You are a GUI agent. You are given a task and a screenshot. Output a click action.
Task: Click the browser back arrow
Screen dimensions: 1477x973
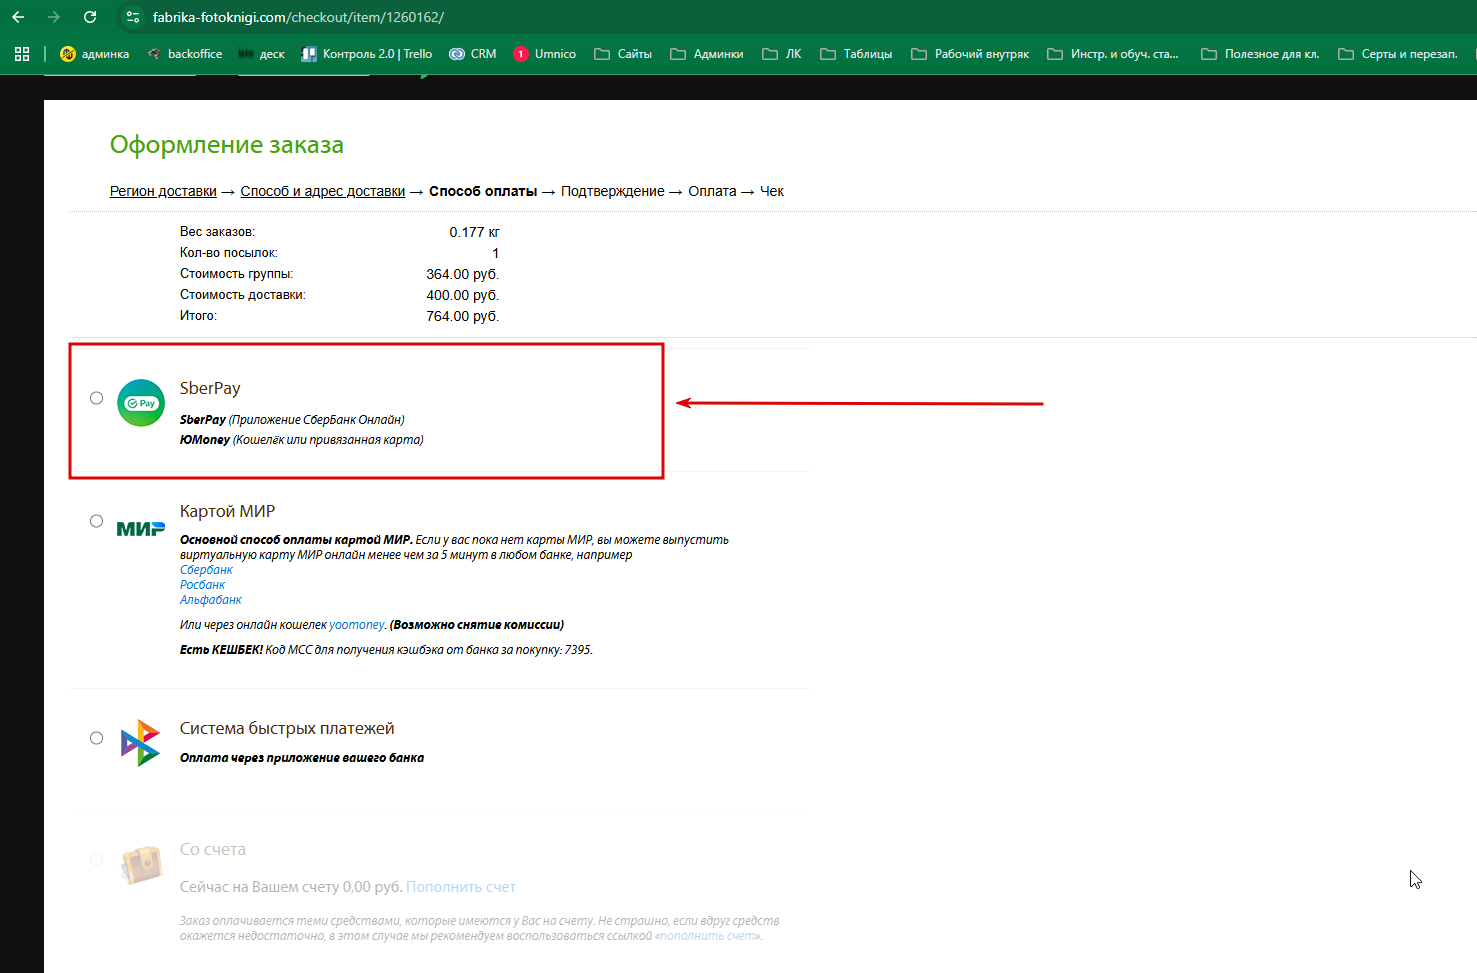click(x=18, y=17)
